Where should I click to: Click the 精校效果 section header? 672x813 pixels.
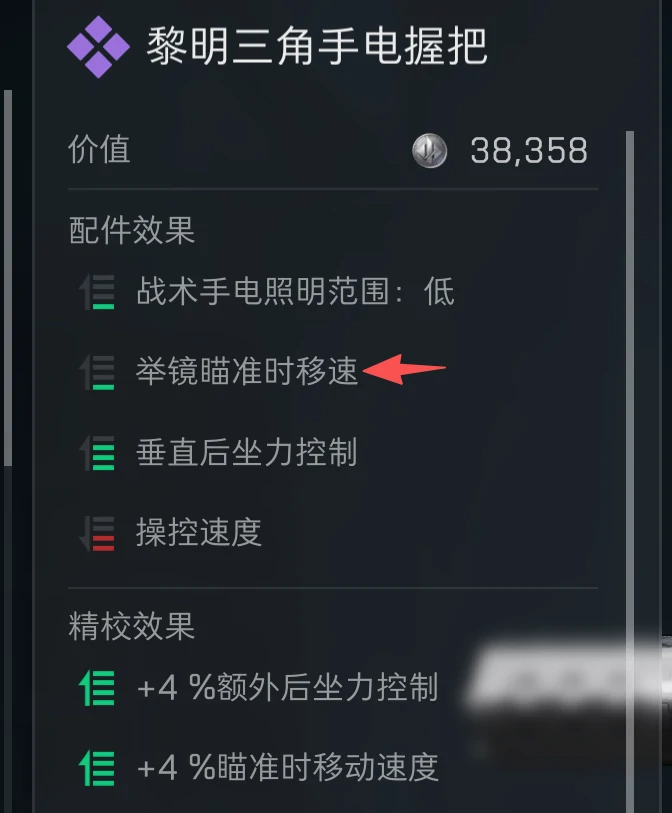132,626
